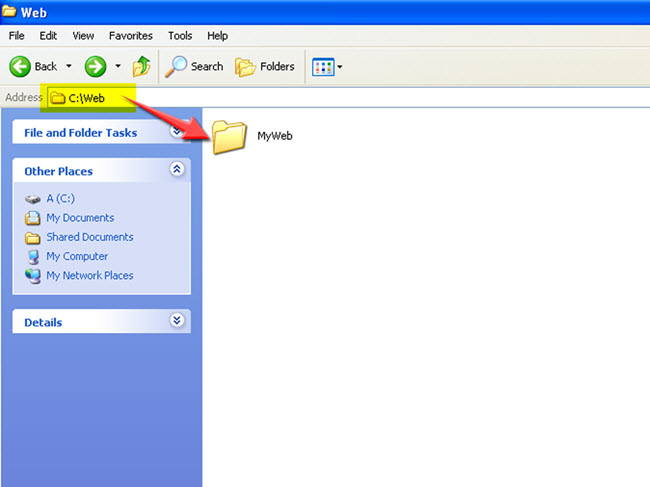Click the C:\Web address bar field
The height and width of the screenshot is (487, 650).
[348, 98]
